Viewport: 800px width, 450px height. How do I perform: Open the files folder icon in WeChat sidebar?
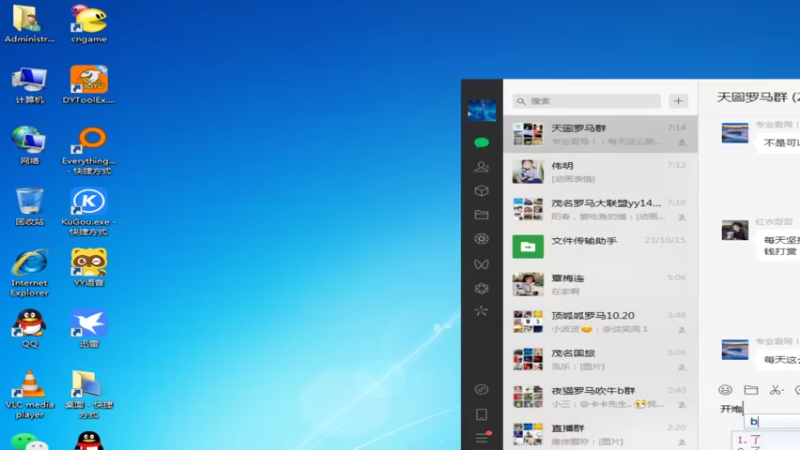[482, 215]
